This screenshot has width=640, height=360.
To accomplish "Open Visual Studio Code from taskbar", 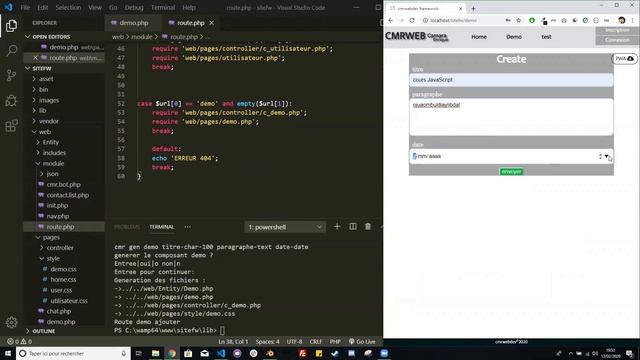I will tap(221, 353).
